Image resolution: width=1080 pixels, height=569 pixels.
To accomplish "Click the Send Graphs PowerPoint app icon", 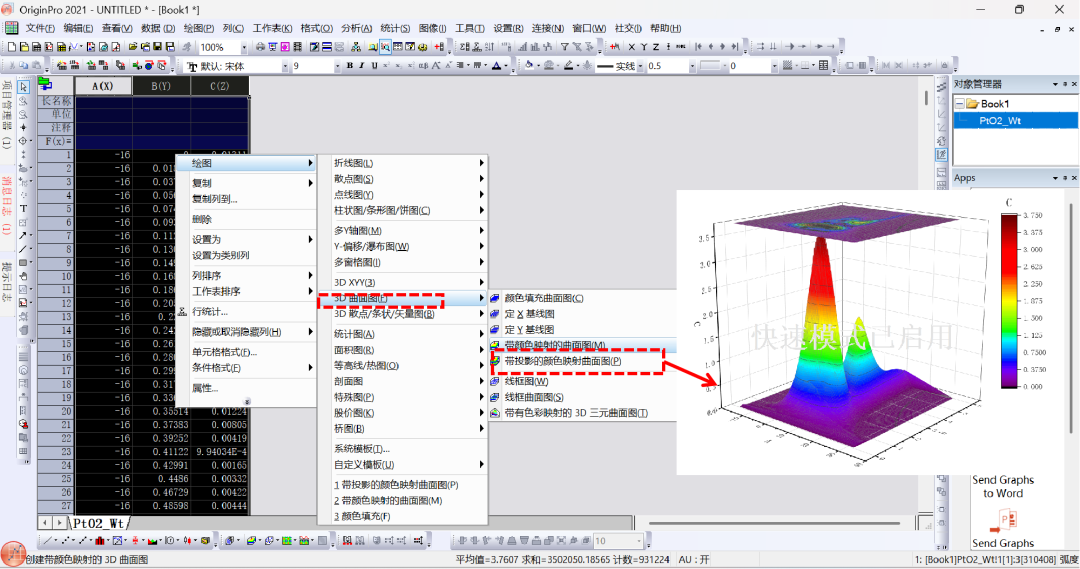I will click(1003, 520).
